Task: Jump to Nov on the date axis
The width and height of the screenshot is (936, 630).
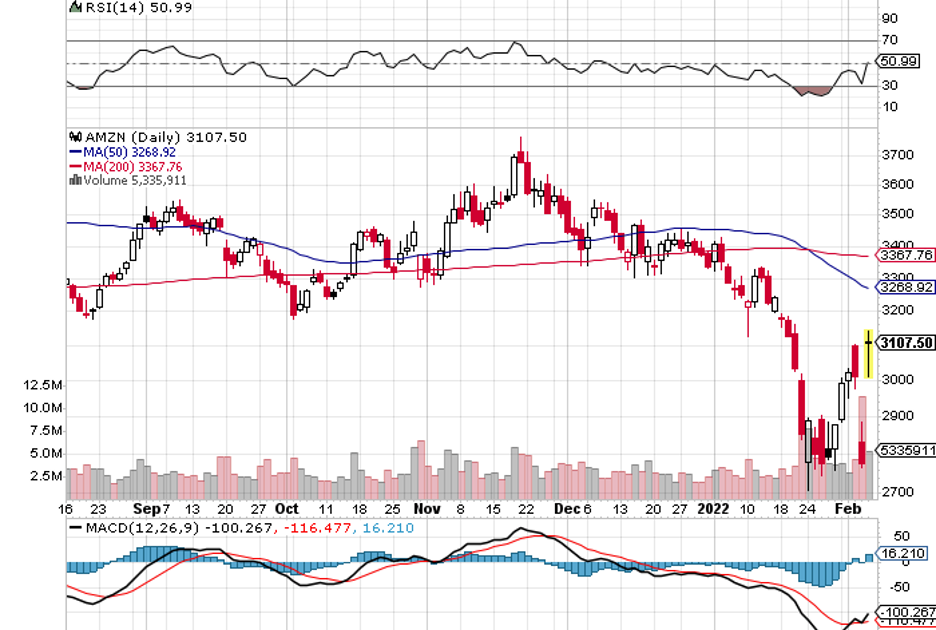Action: point(426,508)
